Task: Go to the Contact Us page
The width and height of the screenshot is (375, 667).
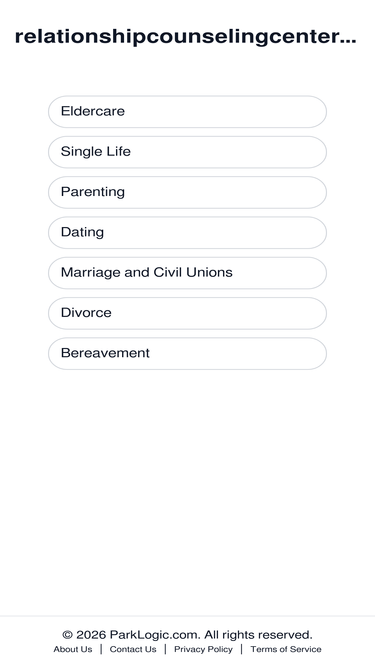Action: click(x=133, y=649)
